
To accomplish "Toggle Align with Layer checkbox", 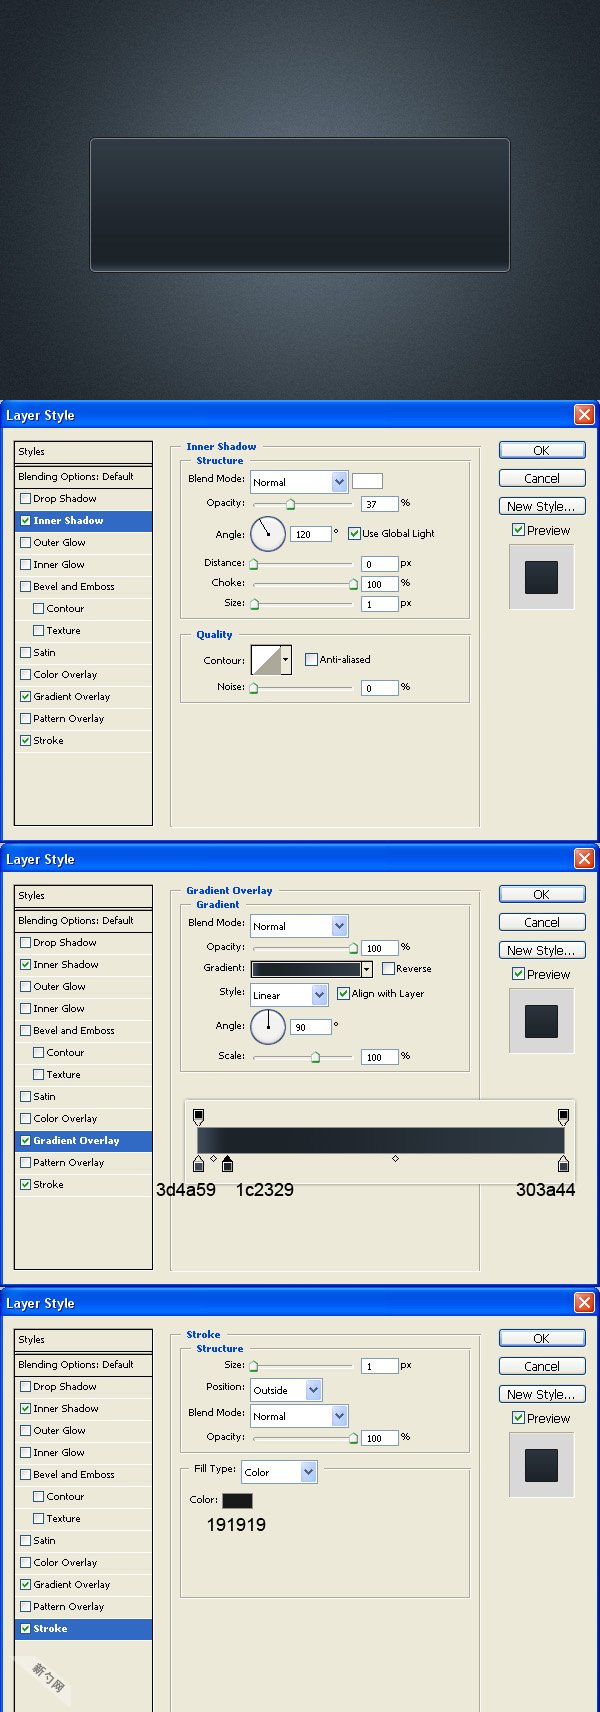I will pyautogui.click(x=343, y=994).
